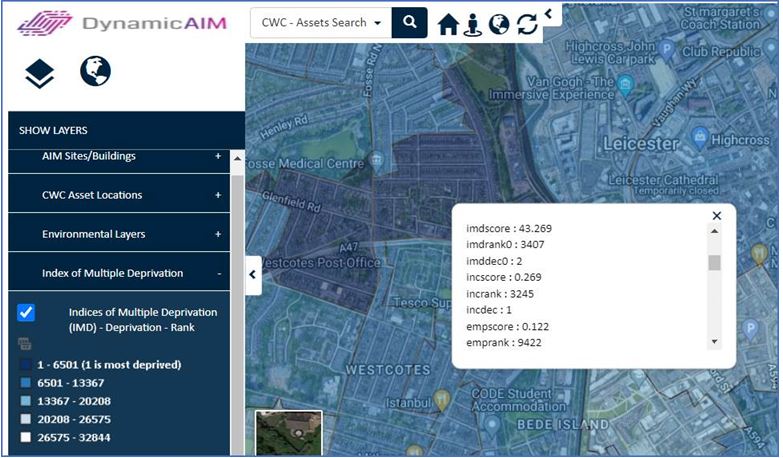Click the 20208 - 26575 legend swatch
This screenshot has height=458, width=783.
(25, 419)
